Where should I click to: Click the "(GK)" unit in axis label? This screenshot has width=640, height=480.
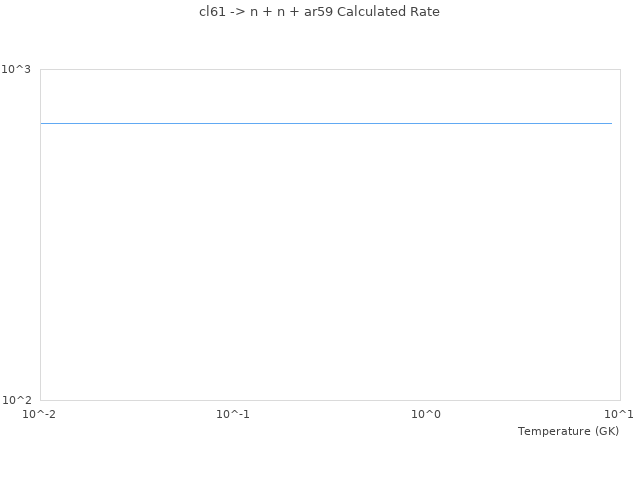click(606, 431)
